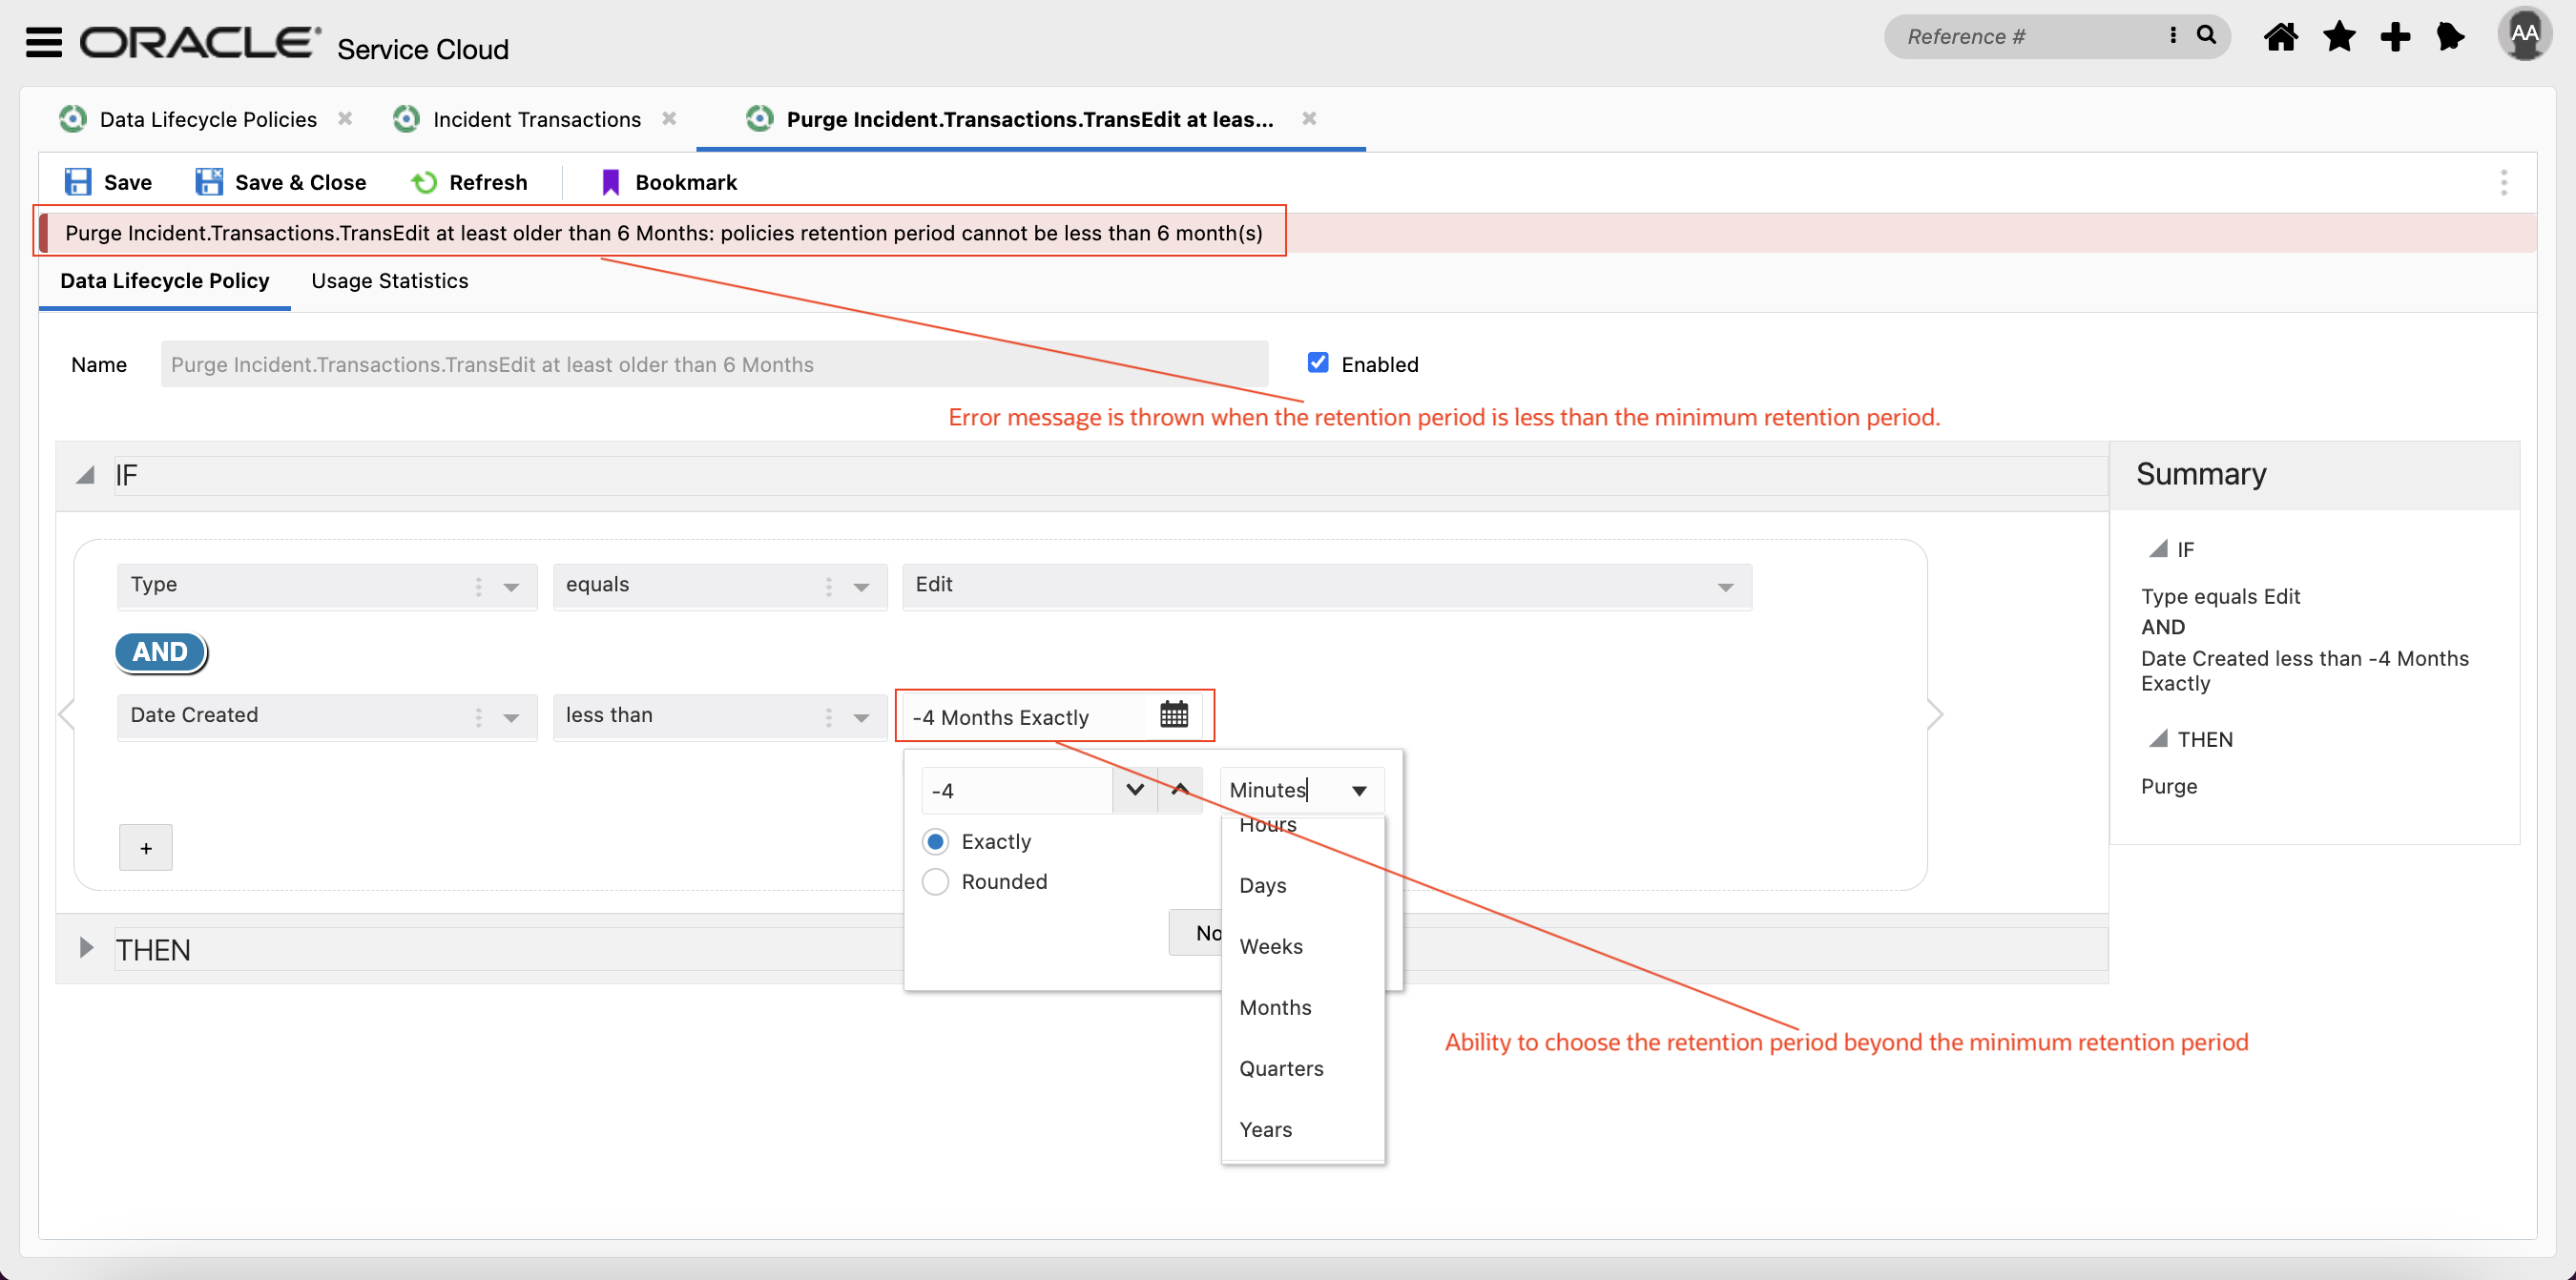The height and width of the screenshot is (1280, 2576).
Task: Click the Save disk icon
Action: tap(78, 182)
